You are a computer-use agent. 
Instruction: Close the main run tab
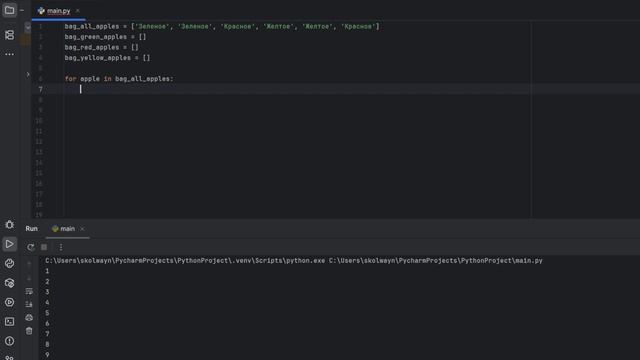click(x=82, y=229)
